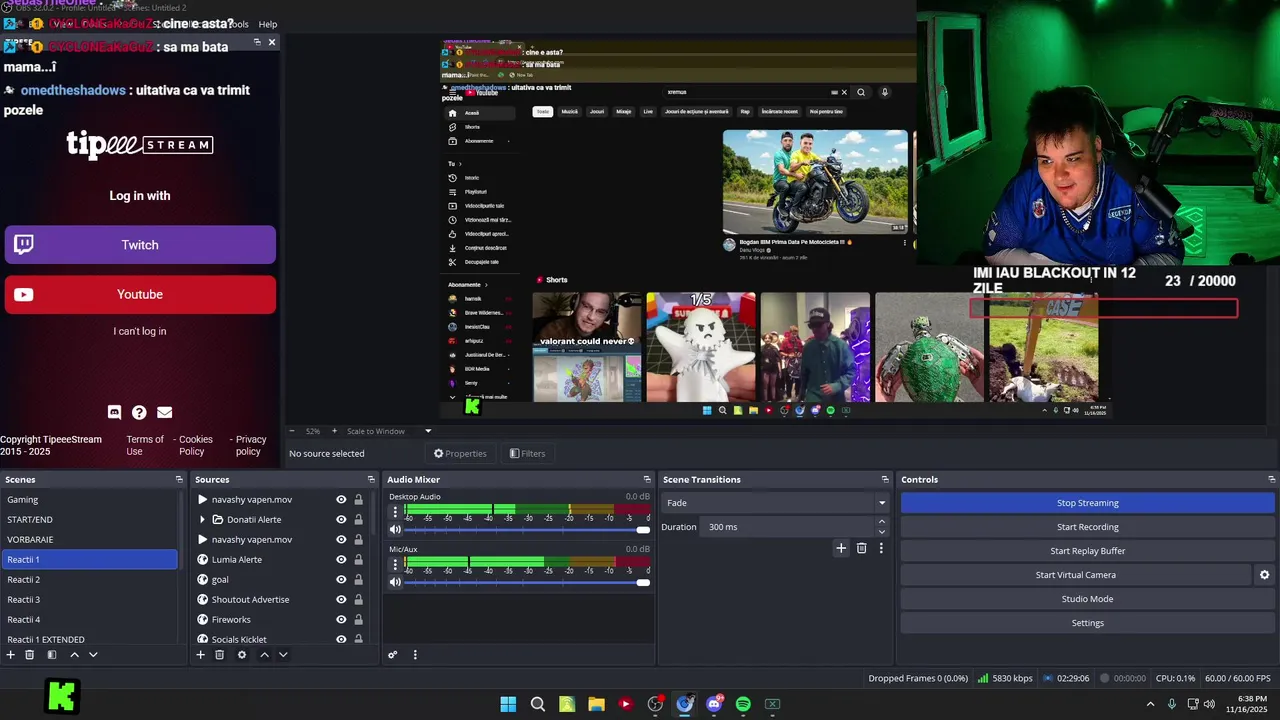Open help question icon in TipeeeStream dock

click(139, 412)
